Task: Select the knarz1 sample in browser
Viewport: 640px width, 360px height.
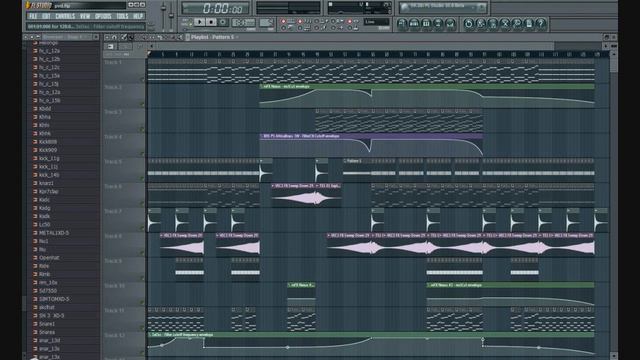Action: (x=46, y=183)
